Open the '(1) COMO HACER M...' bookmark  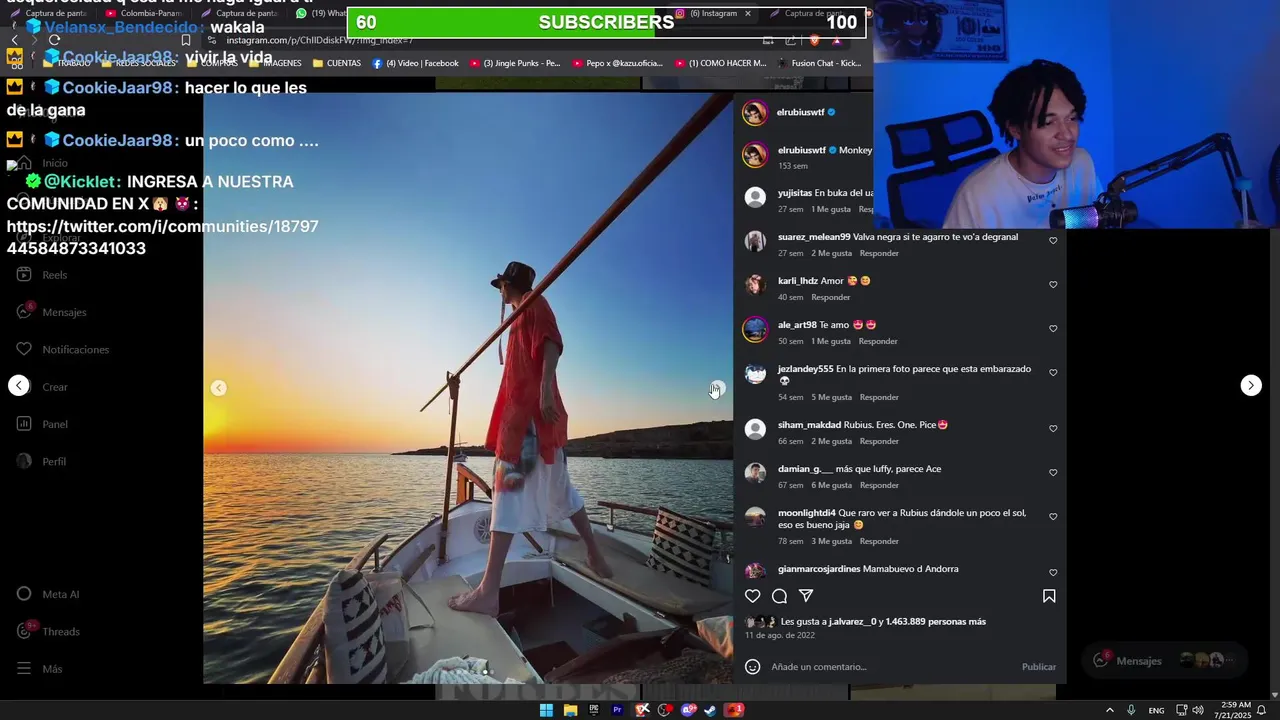(719, 63)
